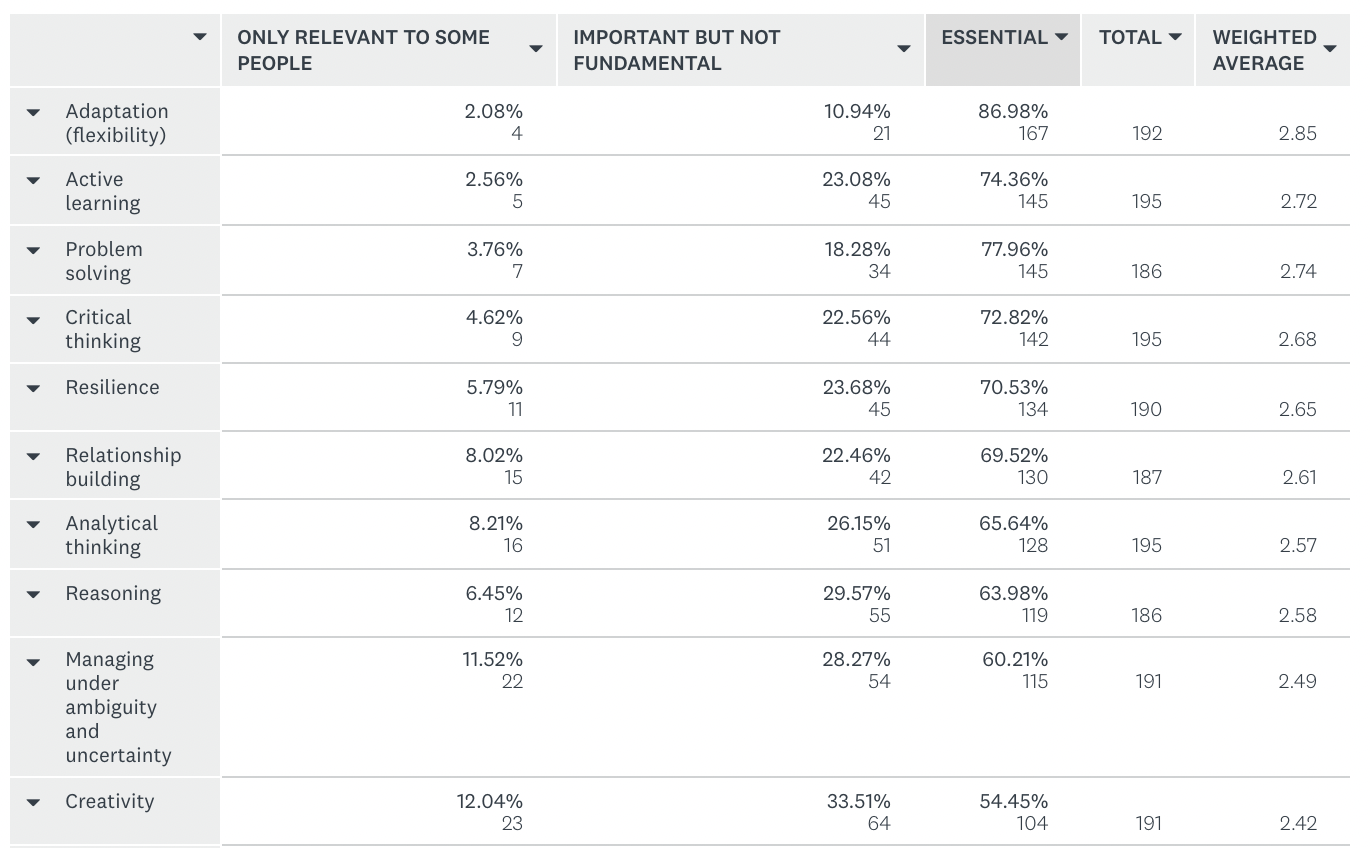
Task: Expand the Resilience row arrow
Action: 34,388
